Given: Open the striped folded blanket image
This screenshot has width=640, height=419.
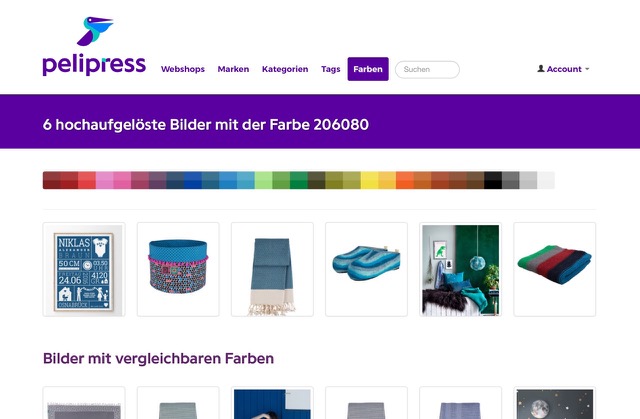Looking at the screenshot, I should tap(555, 269).
